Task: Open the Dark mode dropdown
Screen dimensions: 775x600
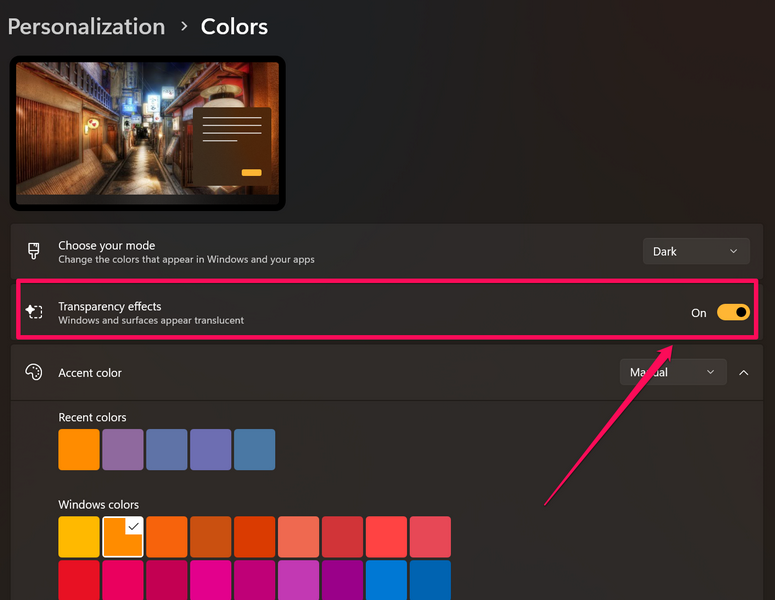Action: point(695,251)
